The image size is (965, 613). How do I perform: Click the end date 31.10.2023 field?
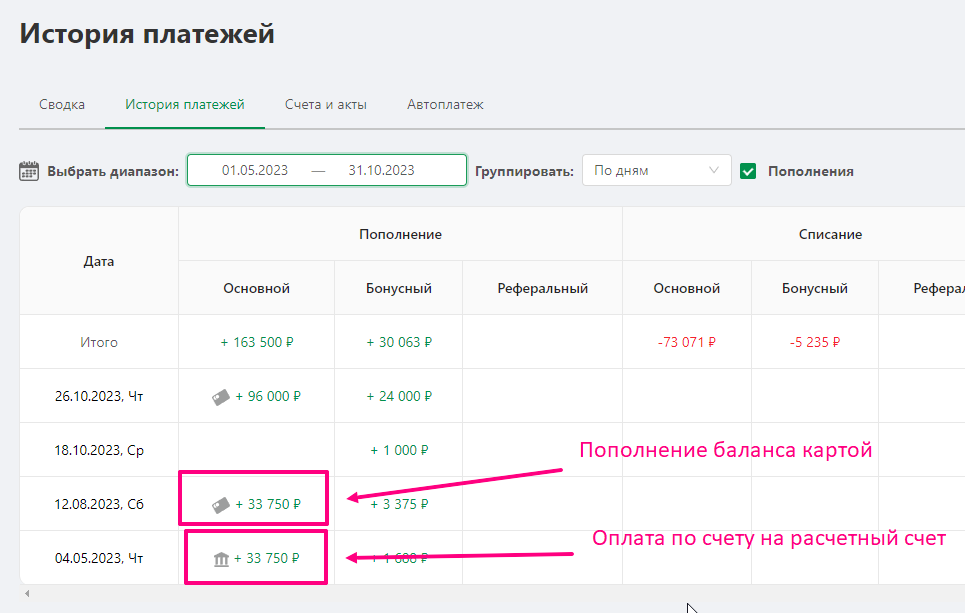[x=382, y=170]
